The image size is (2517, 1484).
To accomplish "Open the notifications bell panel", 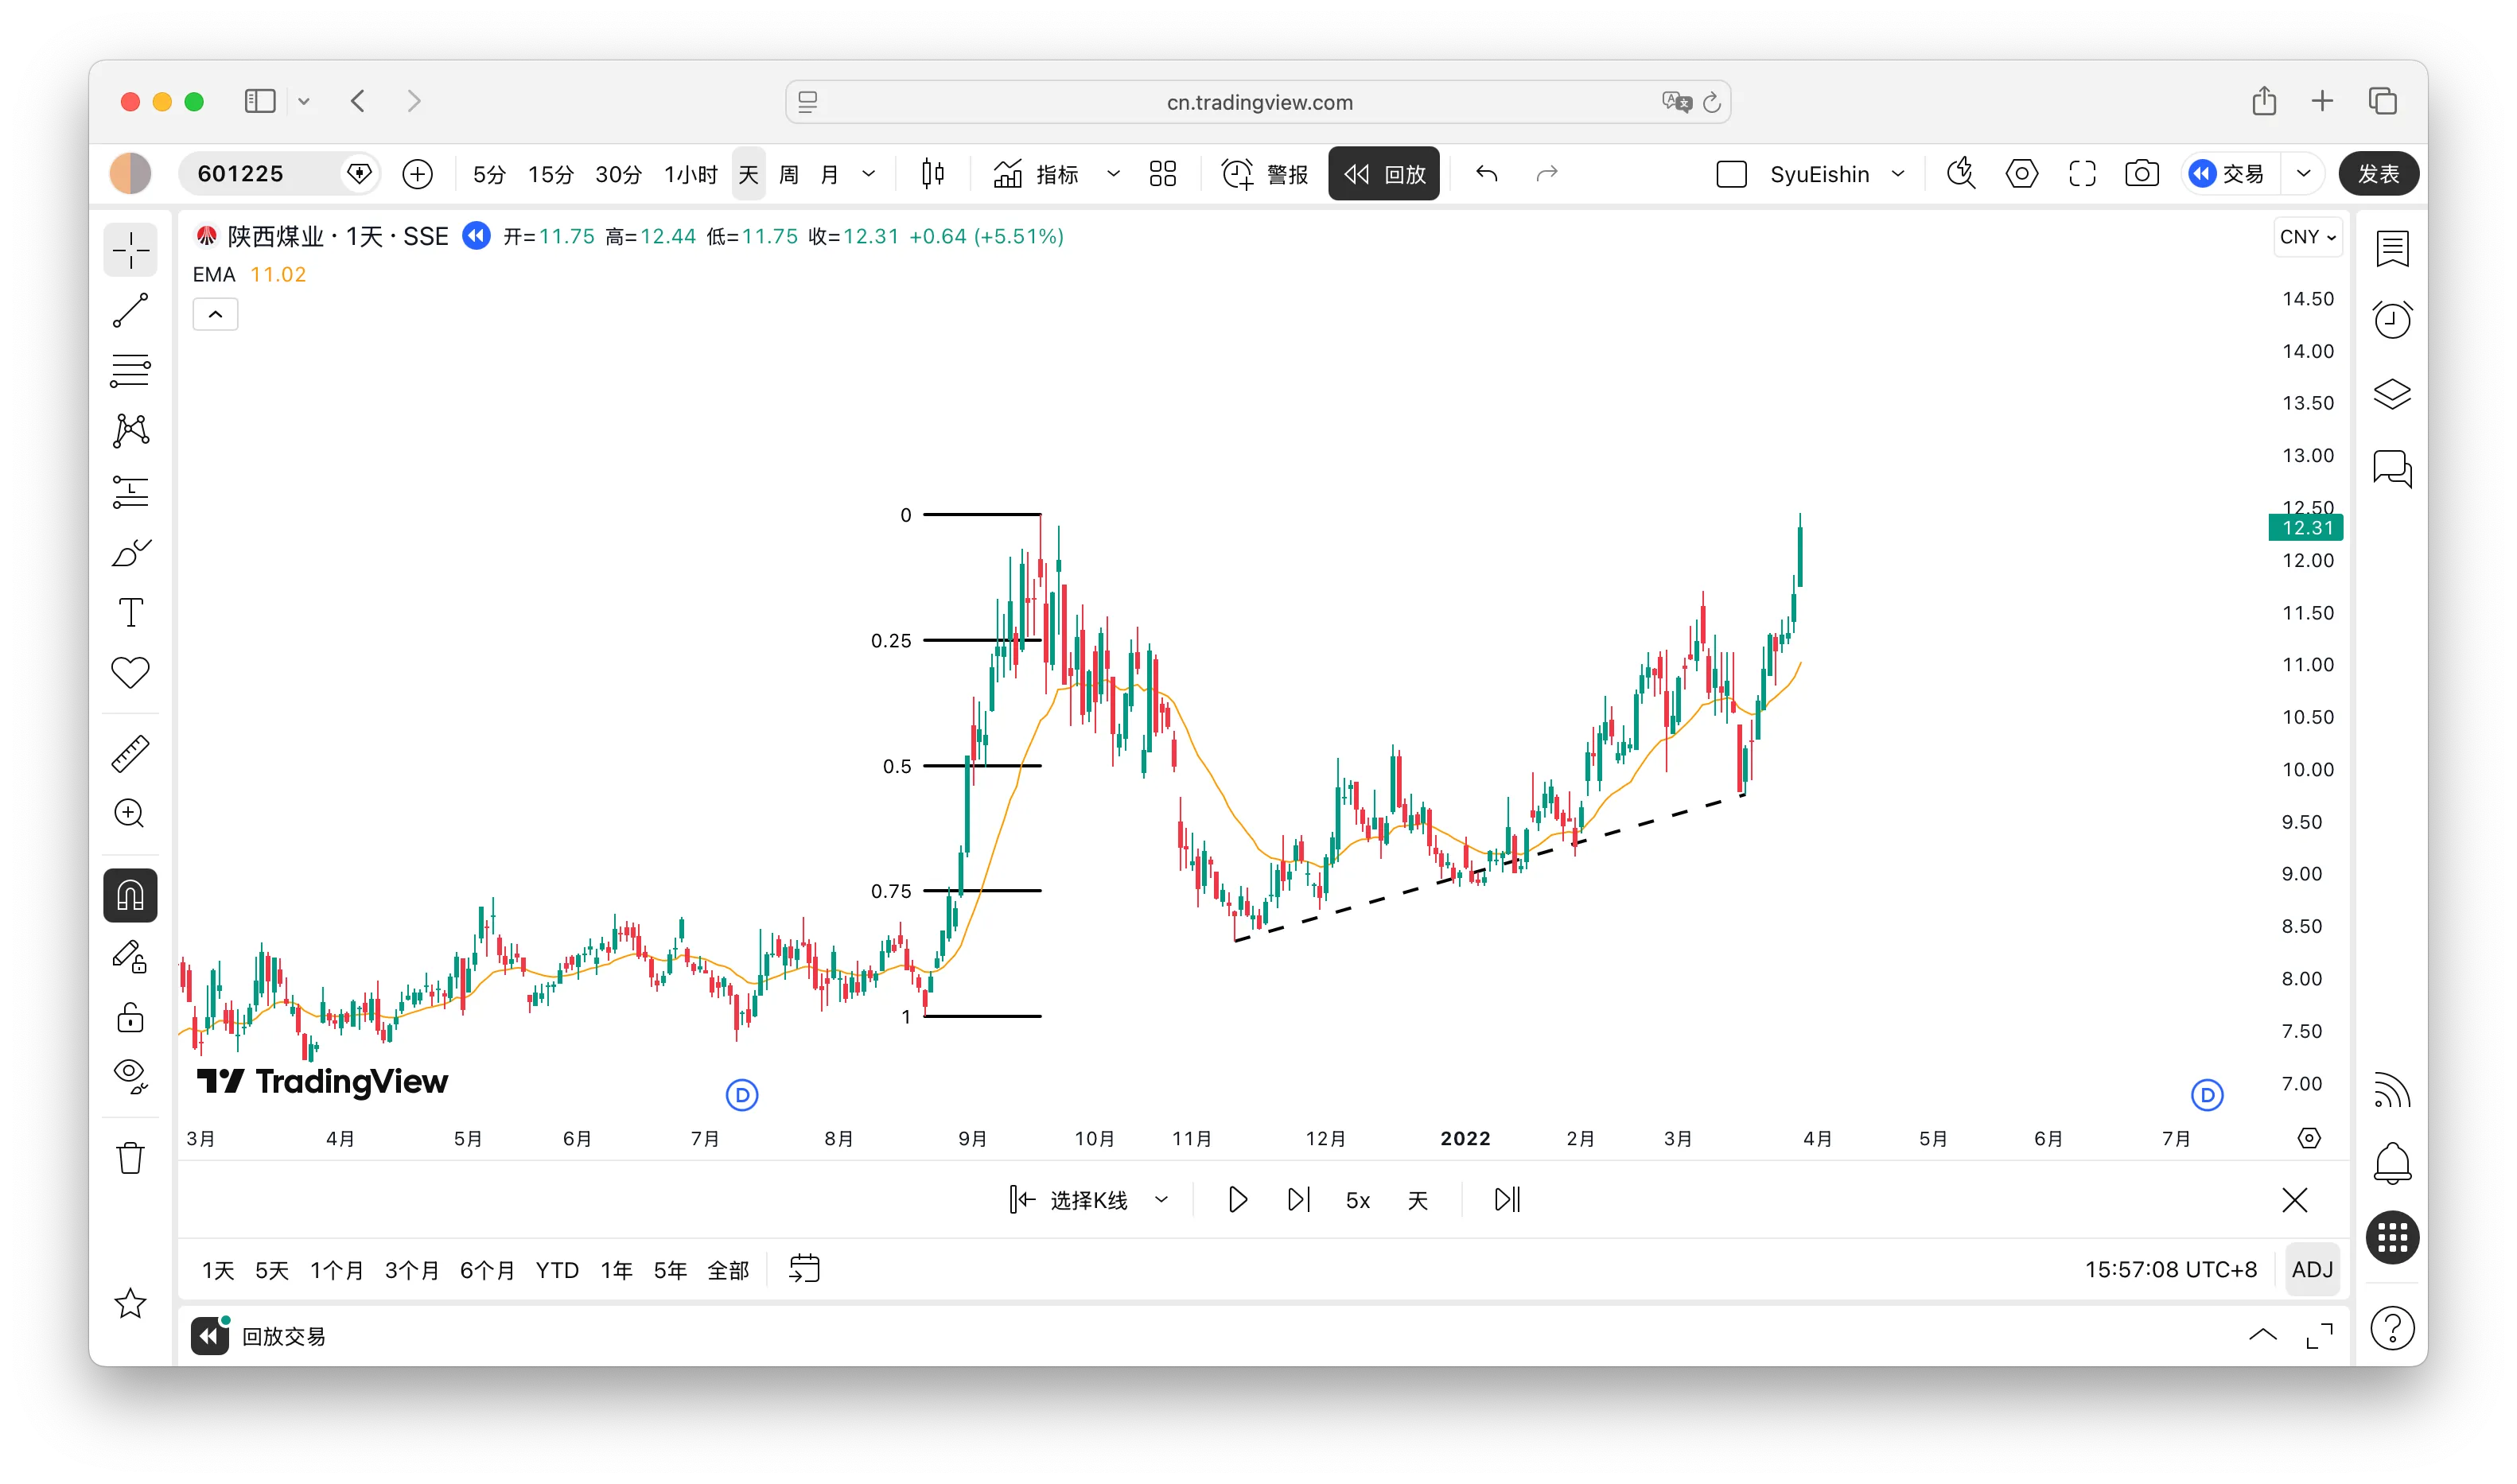I will click(2393, 1163).
